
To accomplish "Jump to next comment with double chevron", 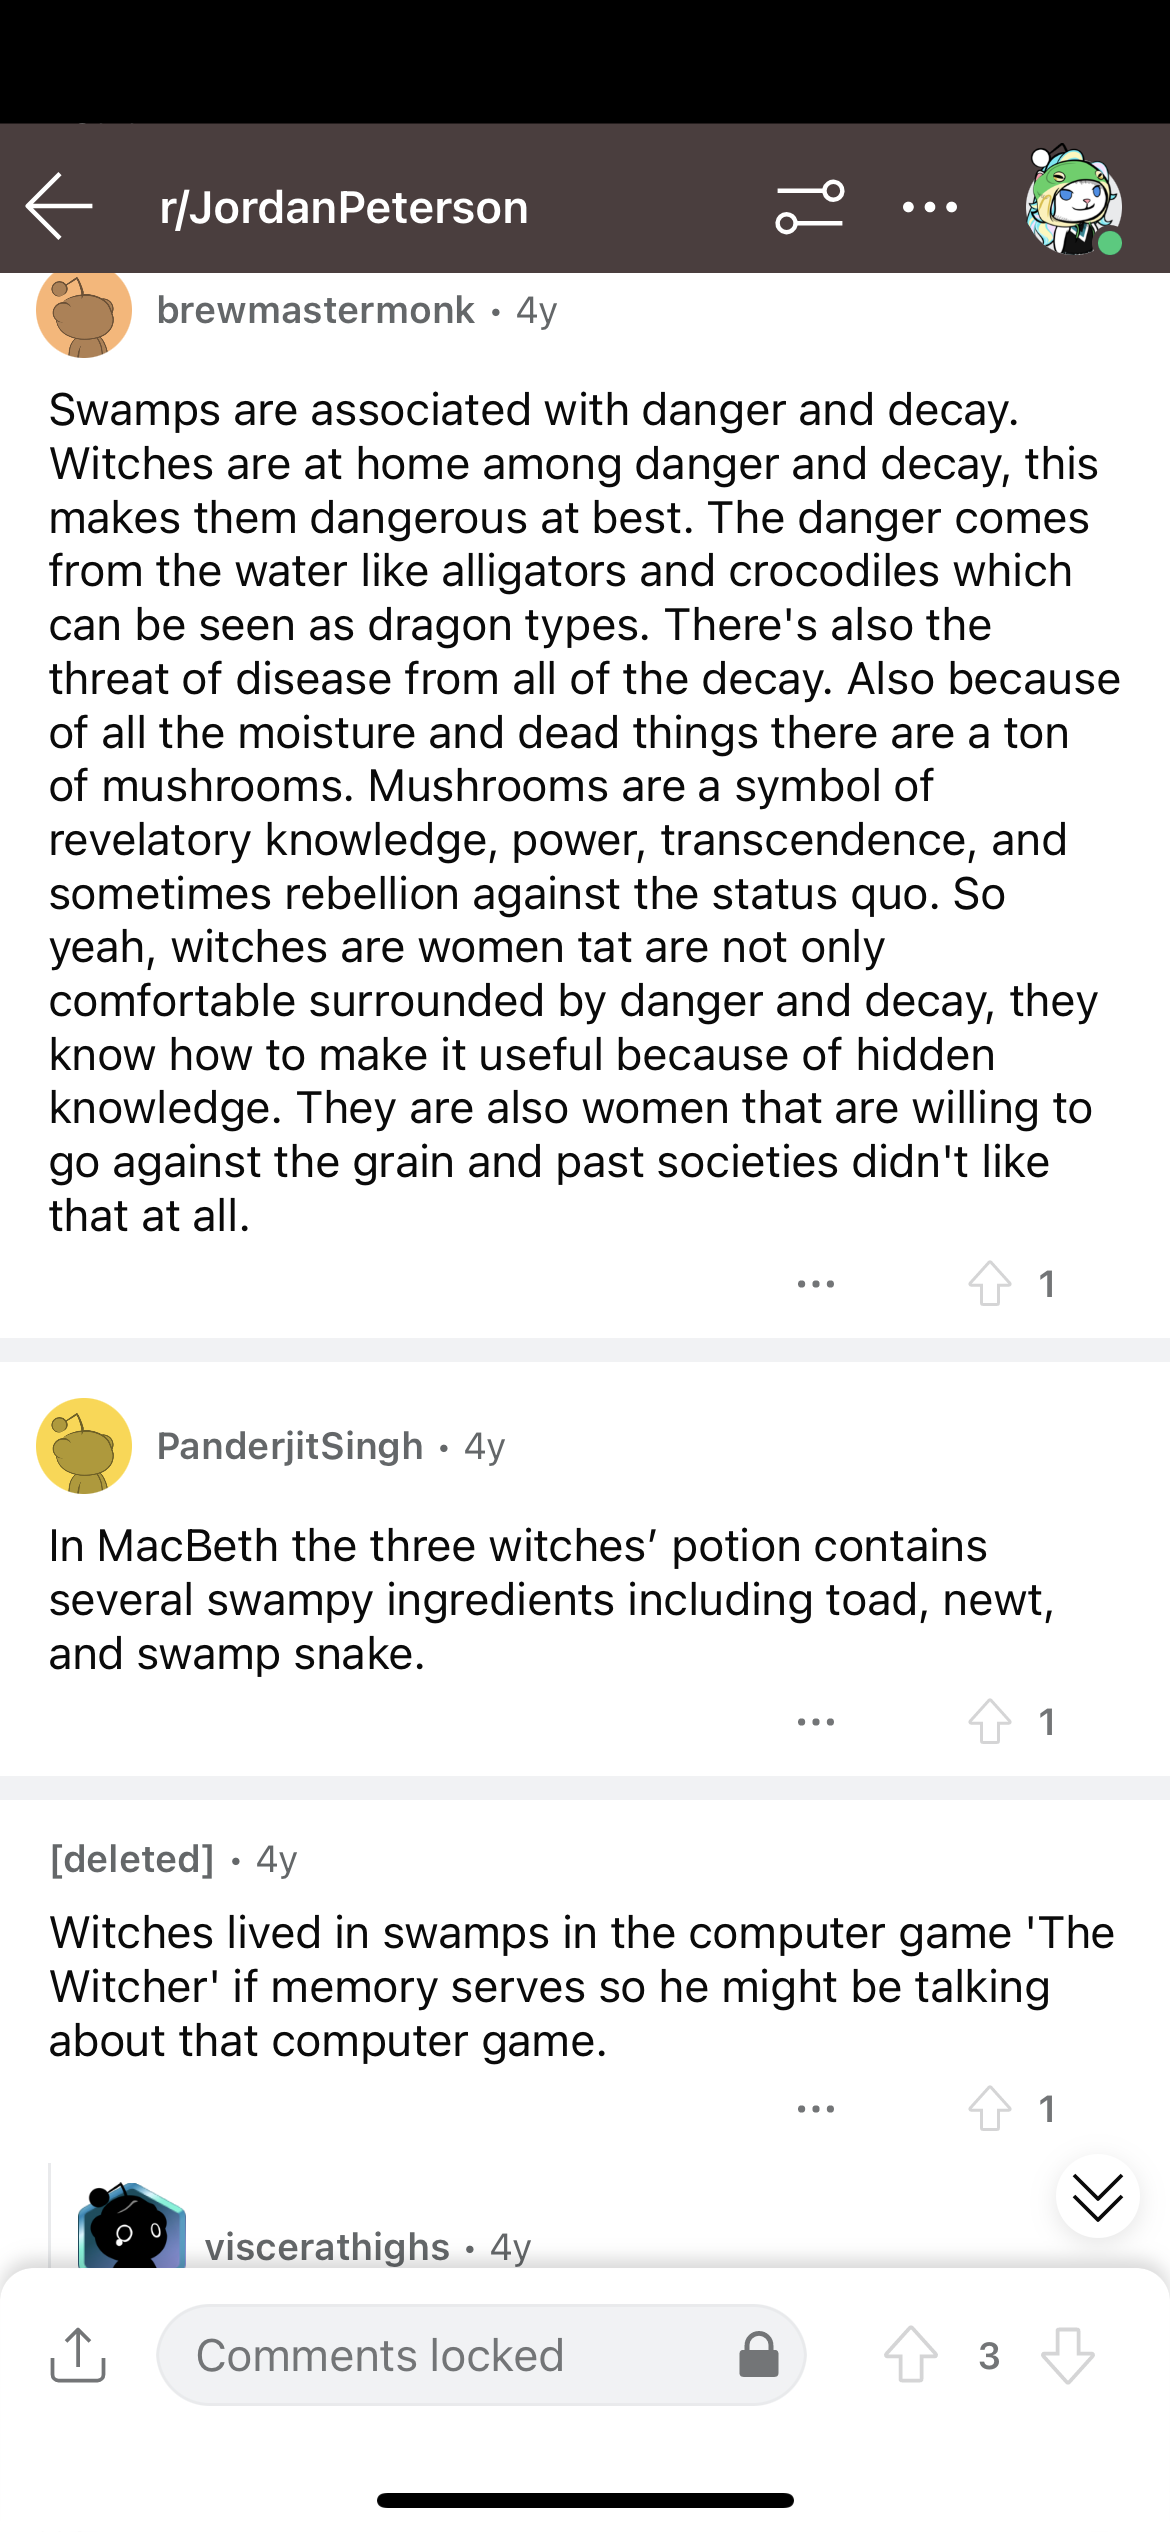I will click(1097, 2197).
